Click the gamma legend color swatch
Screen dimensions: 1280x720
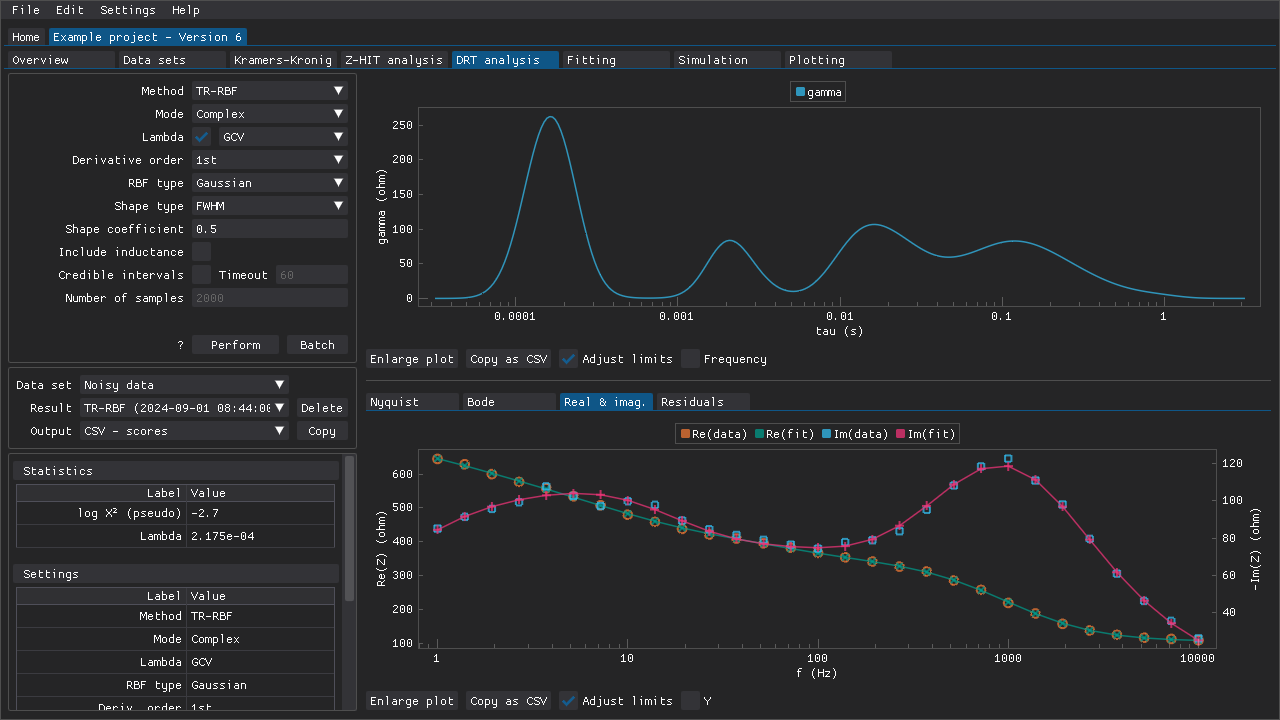(x=800, y=92)
